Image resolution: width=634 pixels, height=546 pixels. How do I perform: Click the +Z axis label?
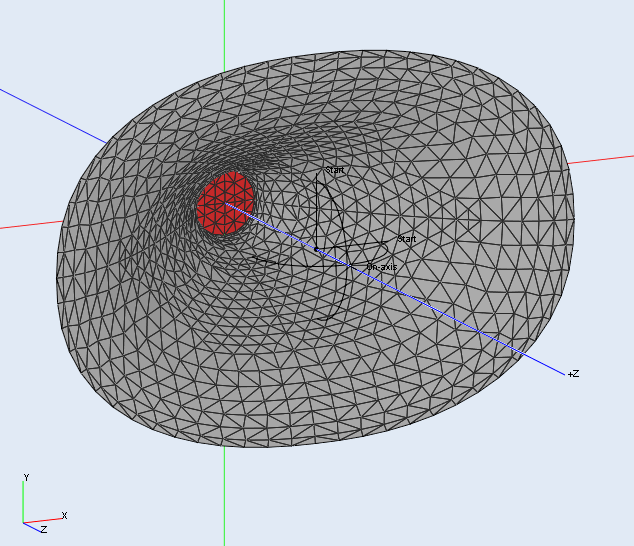pos(573,374)
